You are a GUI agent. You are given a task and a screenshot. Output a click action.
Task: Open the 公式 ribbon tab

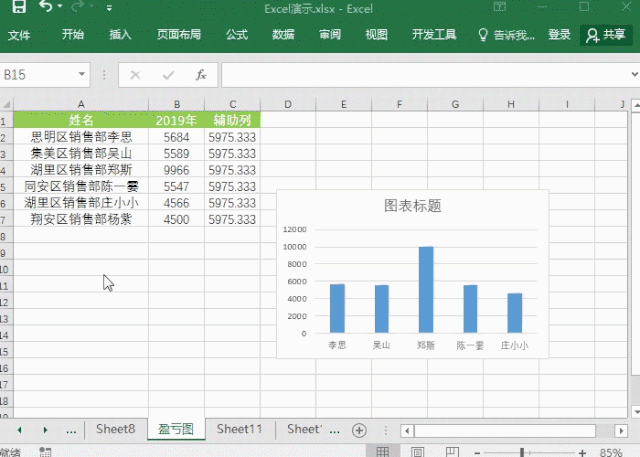coord(237,35)
